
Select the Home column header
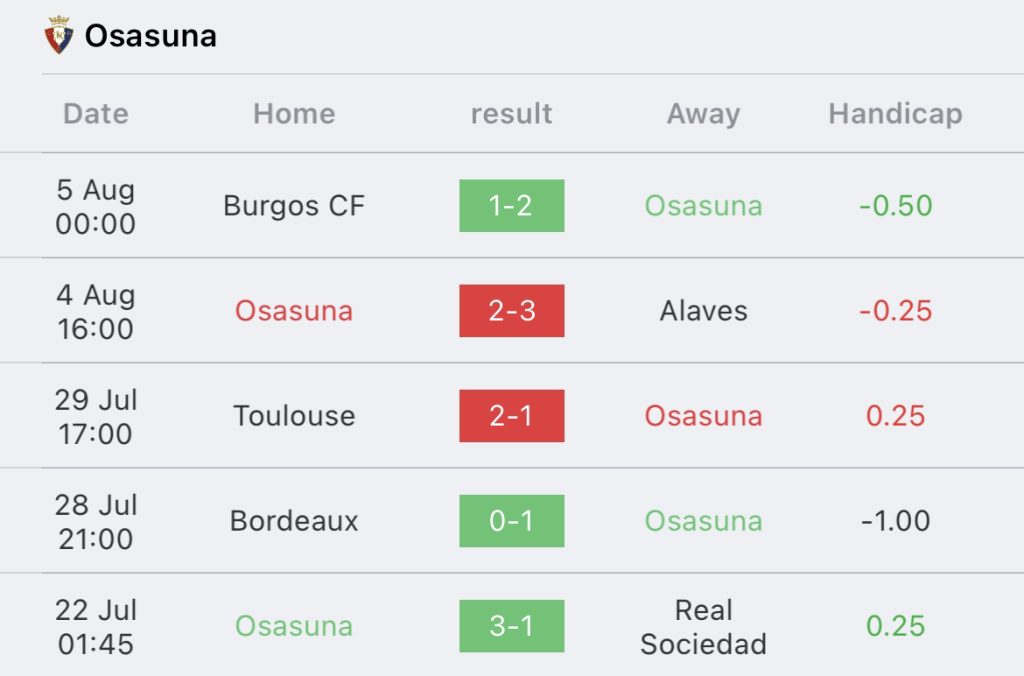coord(295,114)
